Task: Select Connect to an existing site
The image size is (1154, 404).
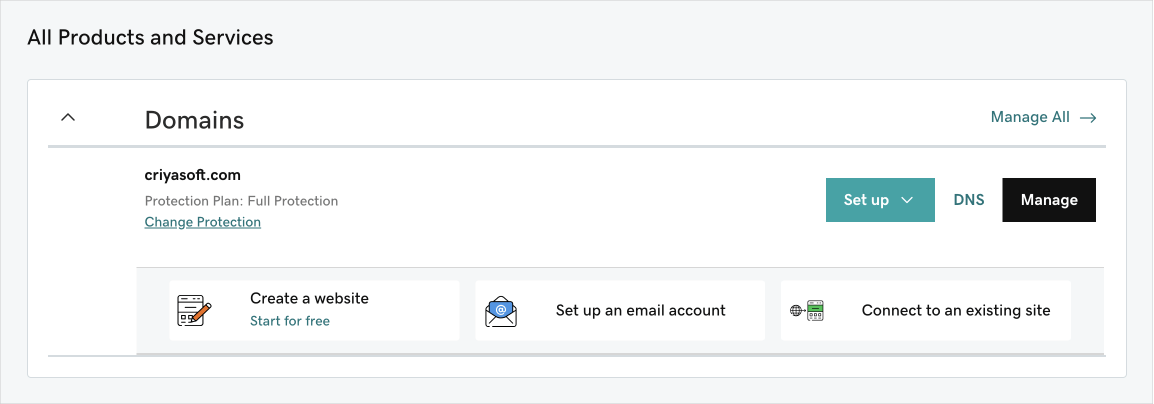Action: [926, 310]
